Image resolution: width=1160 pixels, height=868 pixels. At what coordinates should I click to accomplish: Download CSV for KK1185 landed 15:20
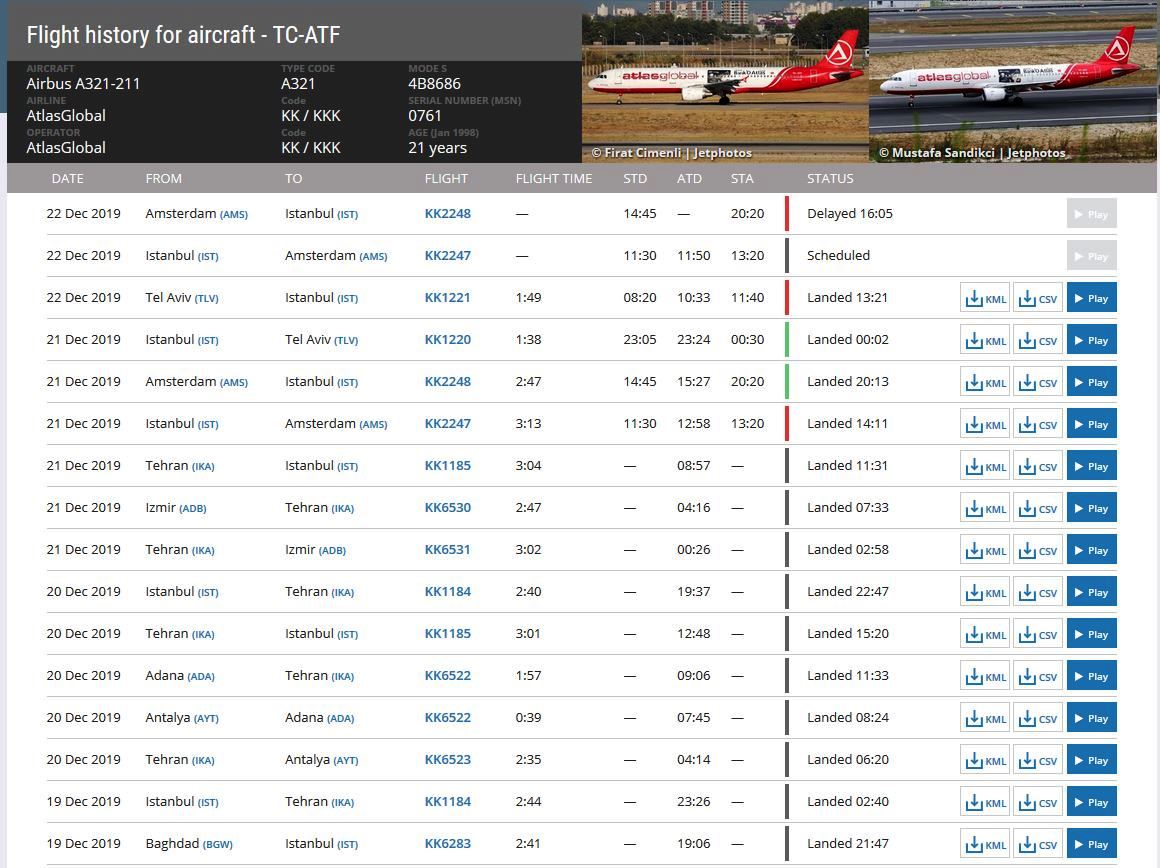tap(1038, 634)
